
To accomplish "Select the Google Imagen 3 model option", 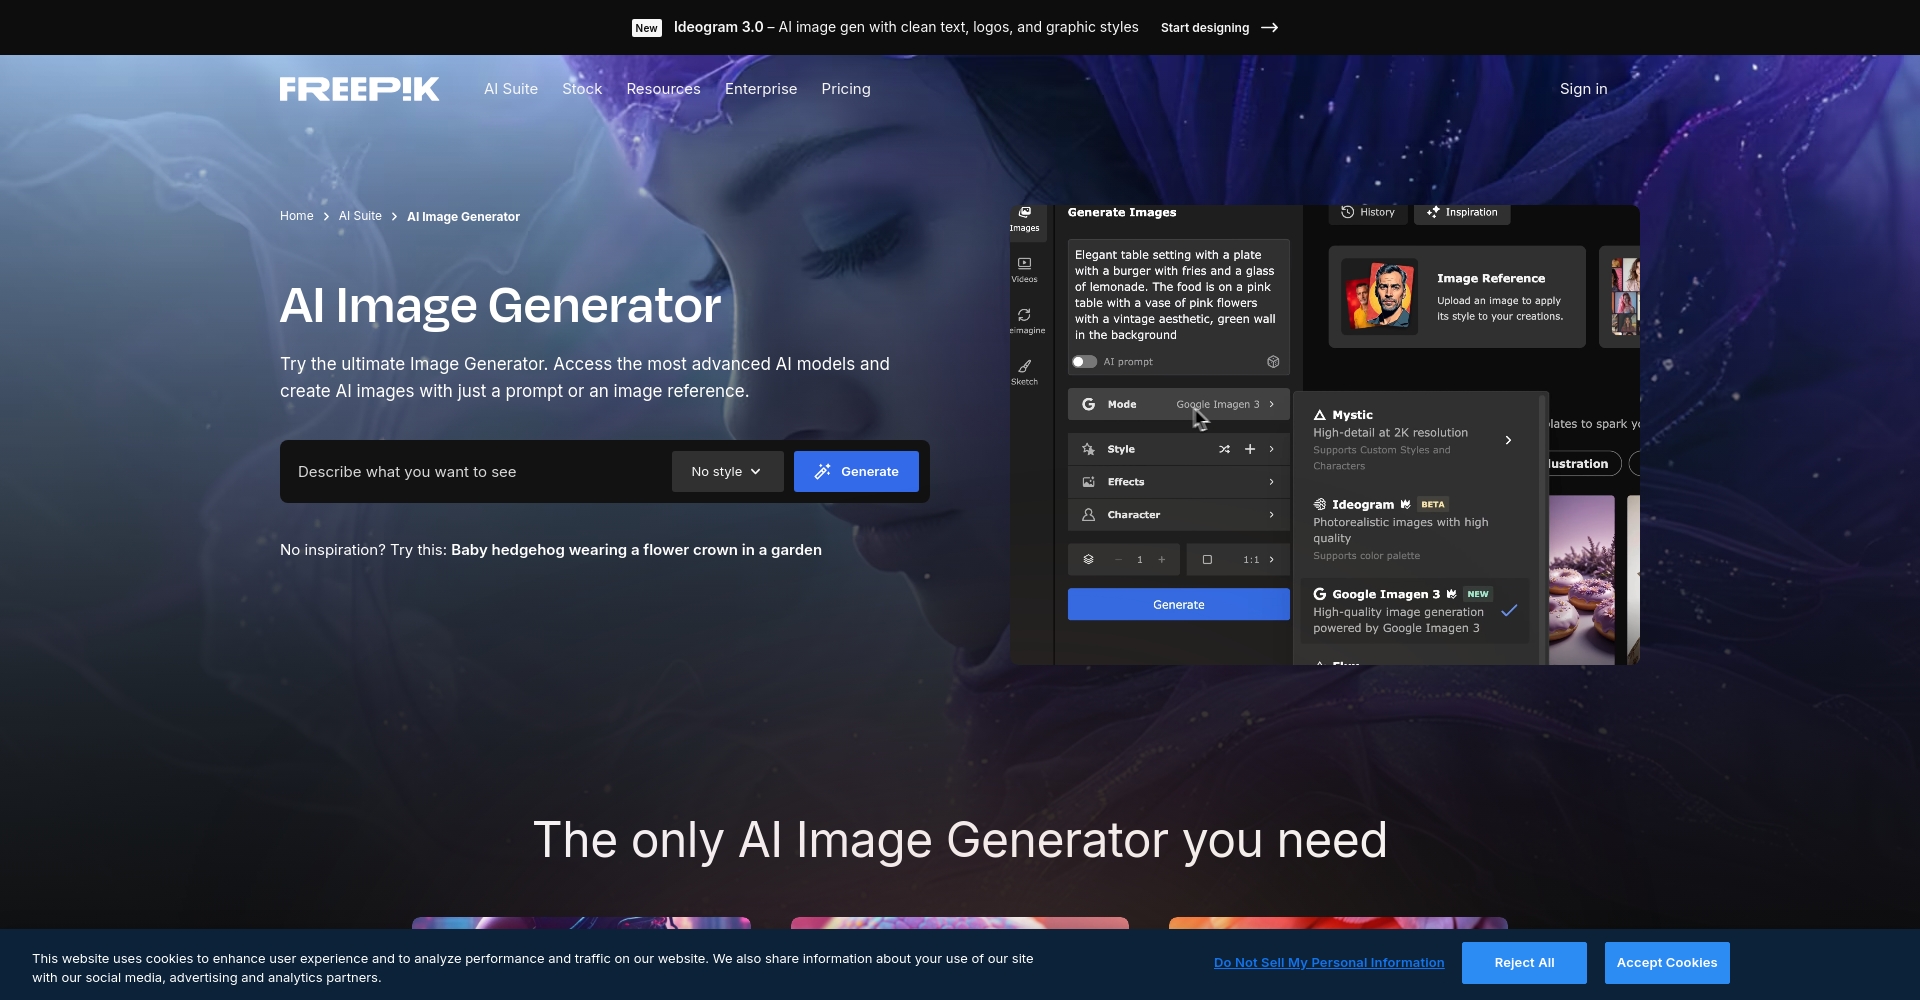I will tap(1415, 610).
